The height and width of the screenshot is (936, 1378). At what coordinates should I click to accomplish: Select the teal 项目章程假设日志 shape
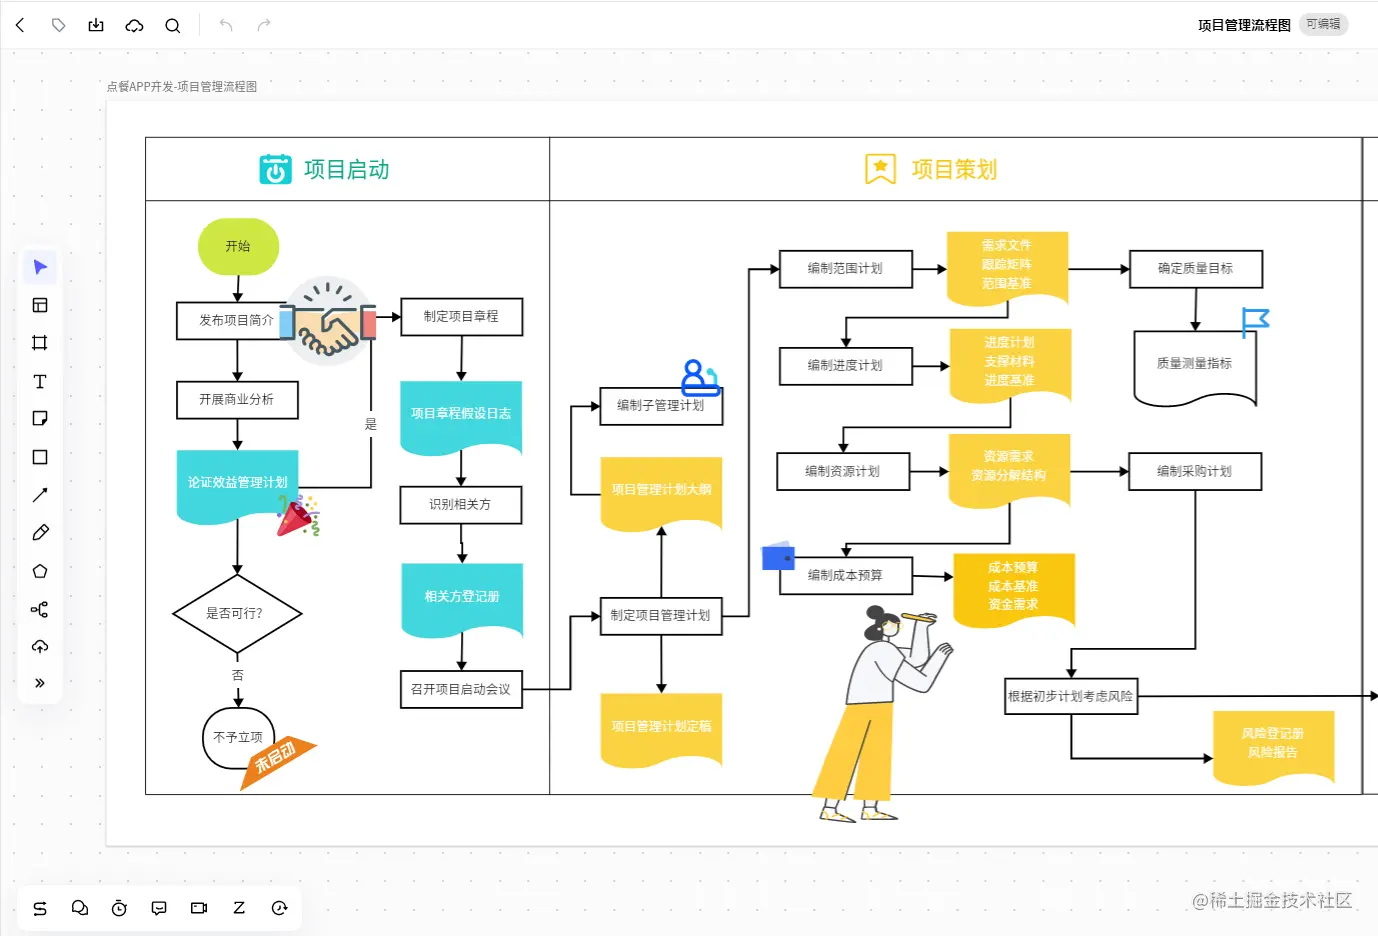[461, 419]
